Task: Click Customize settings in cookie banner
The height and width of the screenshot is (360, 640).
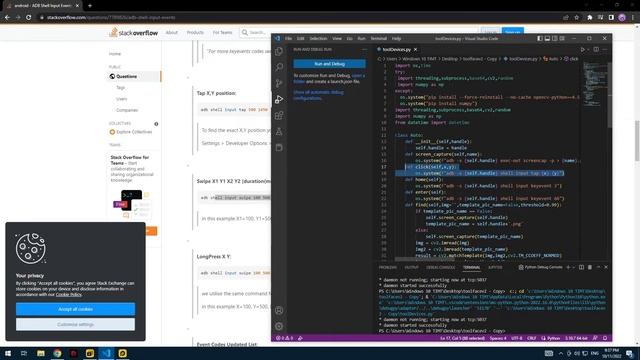Action: click(76, 324)
